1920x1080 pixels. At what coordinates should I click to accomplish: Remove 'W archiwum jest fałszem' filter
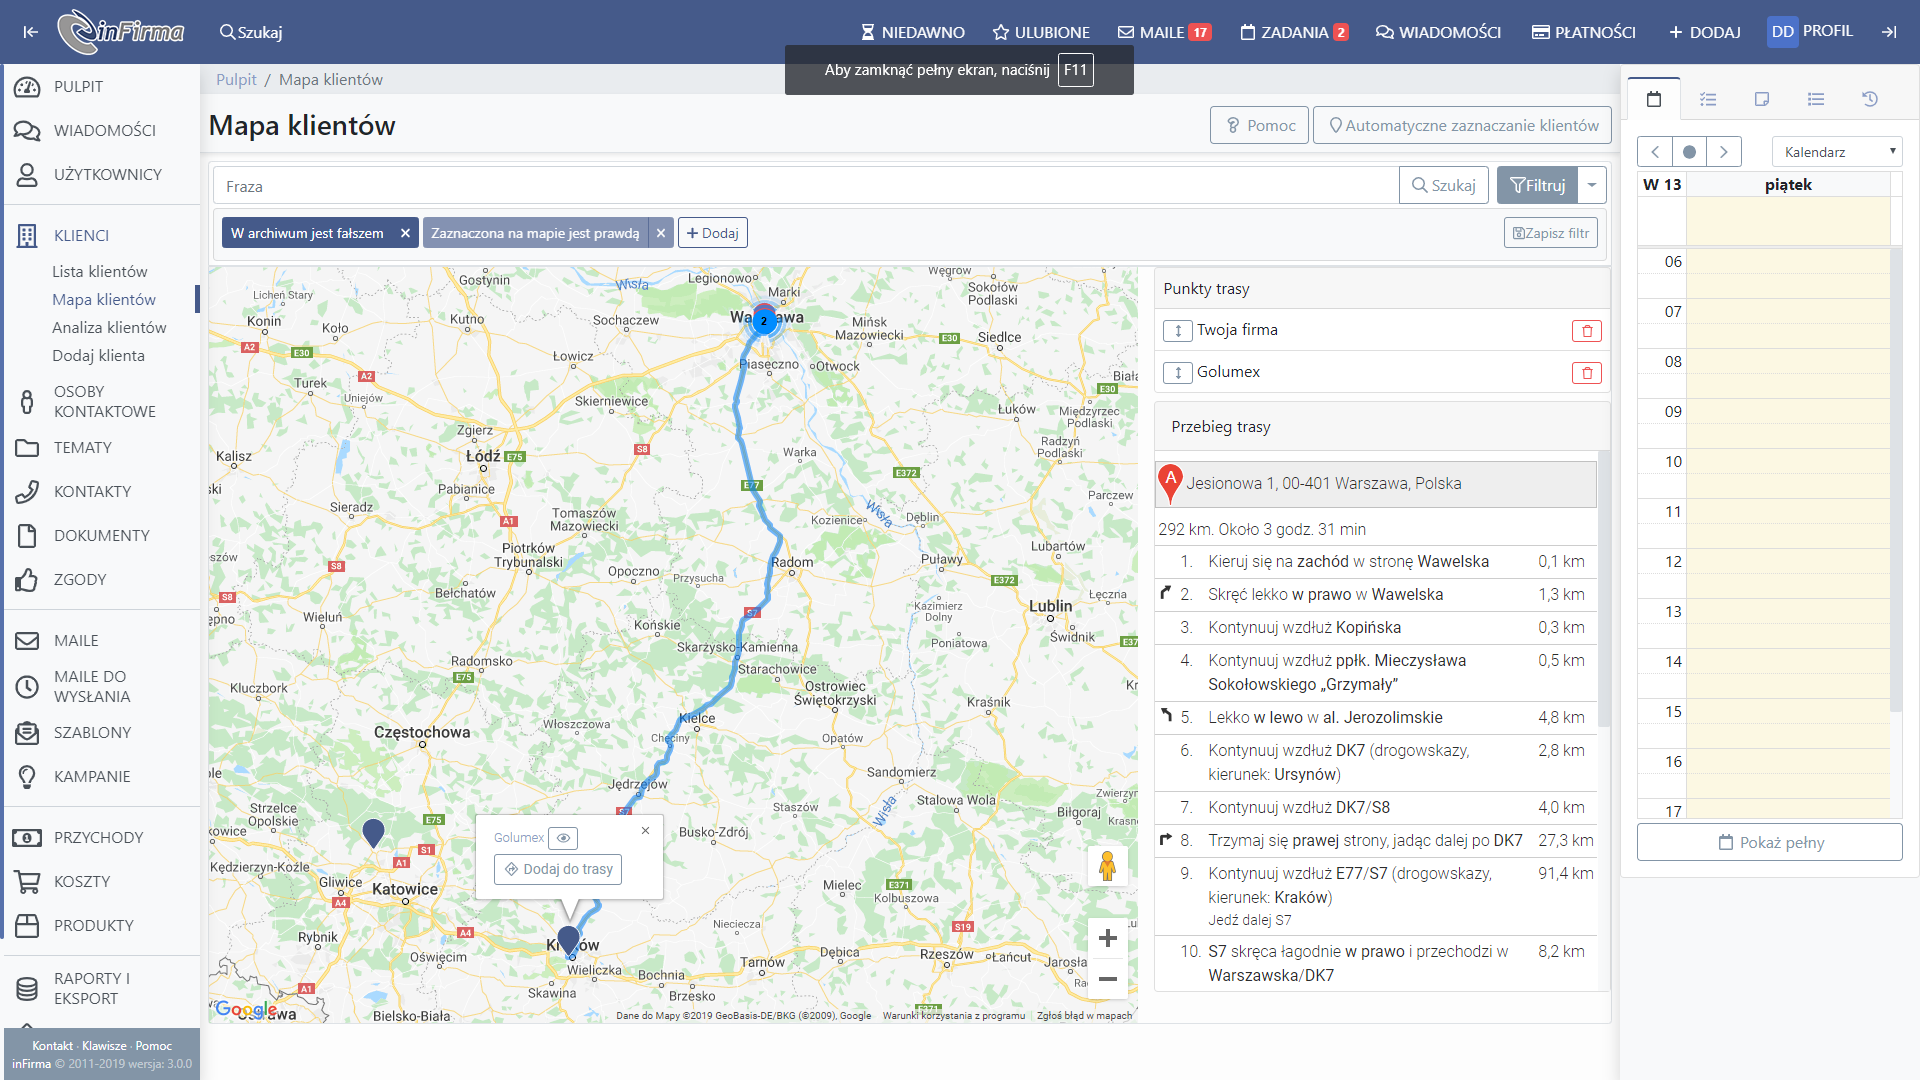[405, 233]
